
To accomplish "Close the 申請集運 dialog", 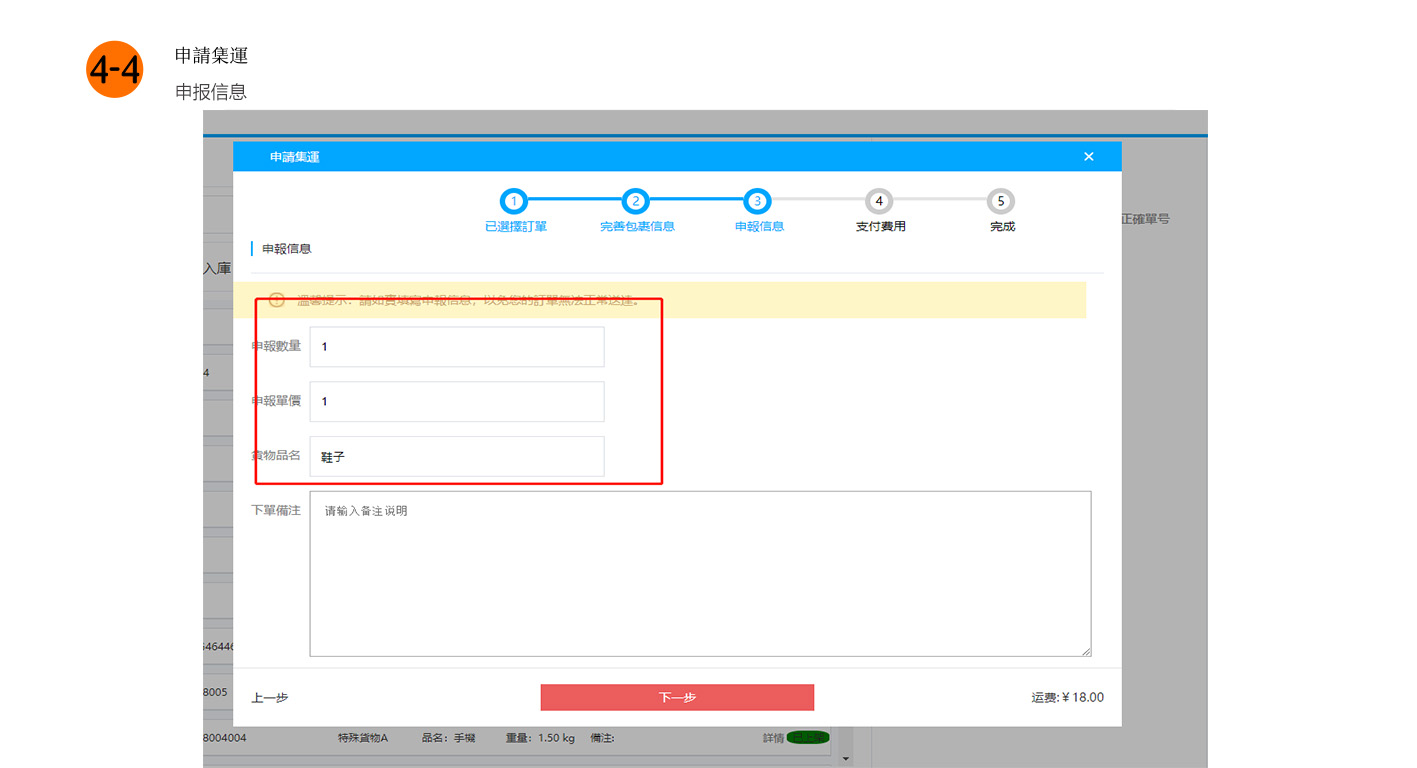I will 1088,157.
